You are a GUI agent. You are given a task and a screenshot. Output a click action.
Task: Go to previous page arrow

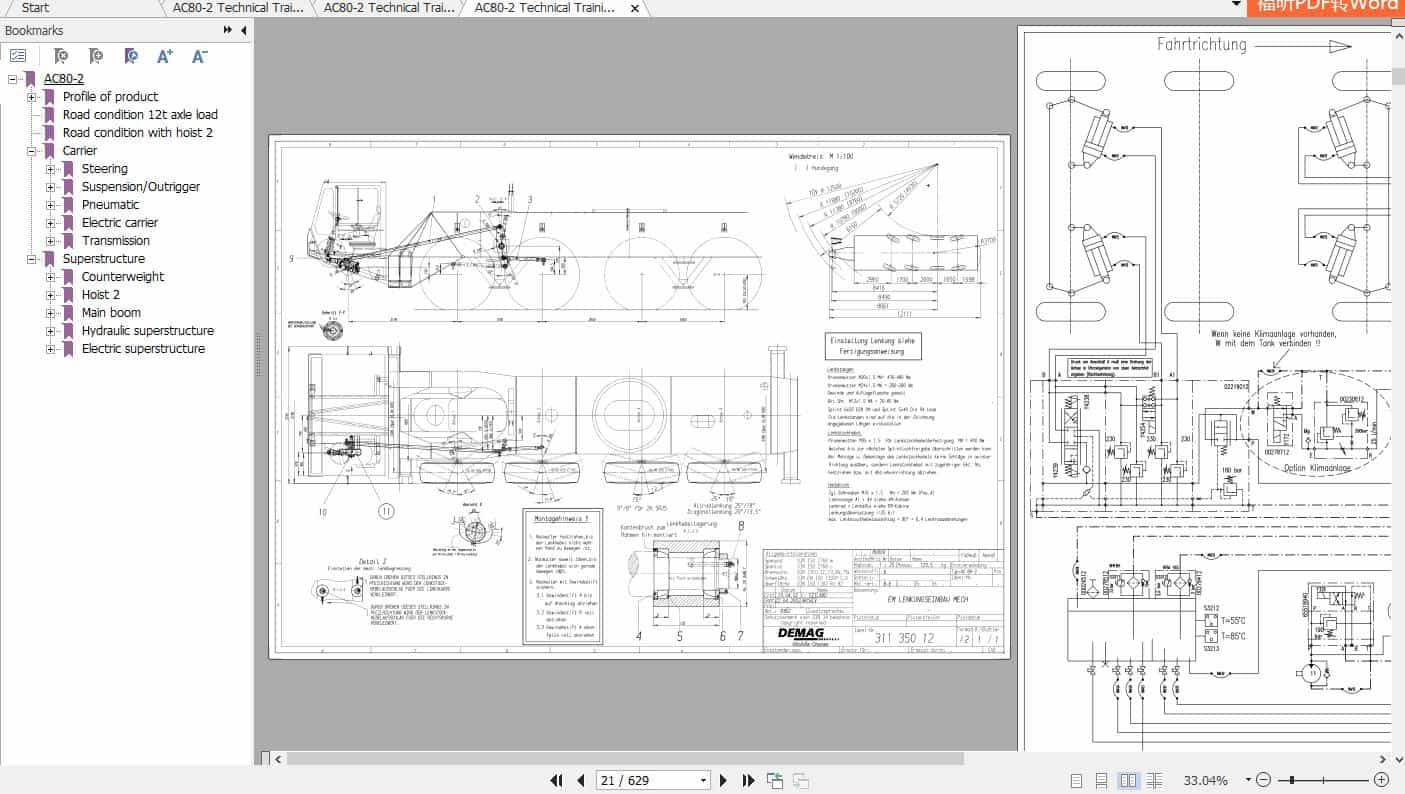[x=581, y=780]
